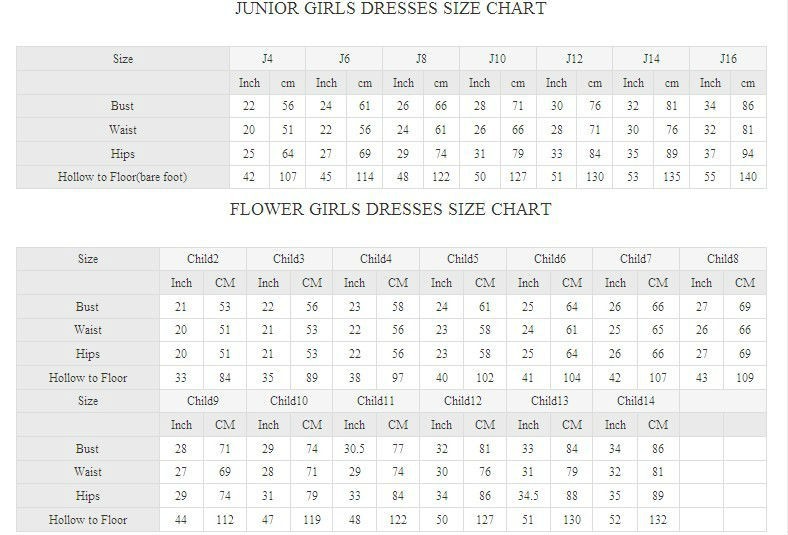
Task: Select the J12 size column header
Action: [x=574, y=59]
